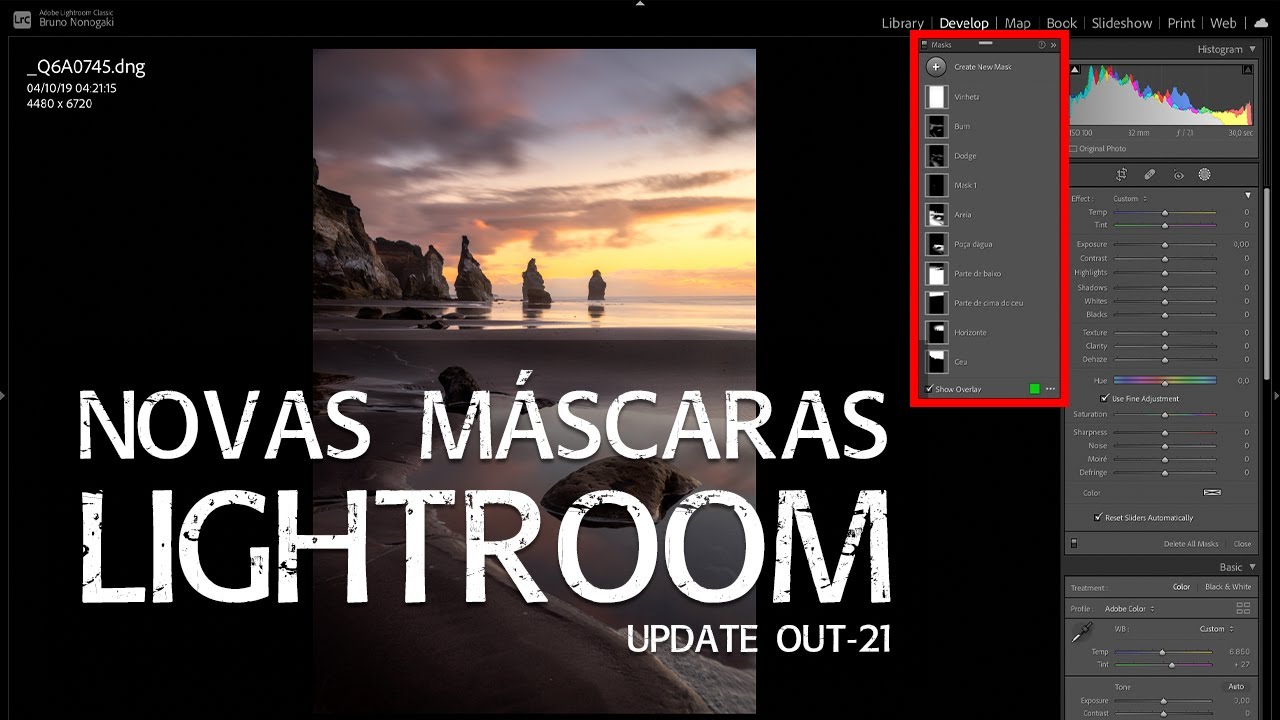Click the Basic panel Tint slider handle
1280x720 pixels.
coord(1171,665)
